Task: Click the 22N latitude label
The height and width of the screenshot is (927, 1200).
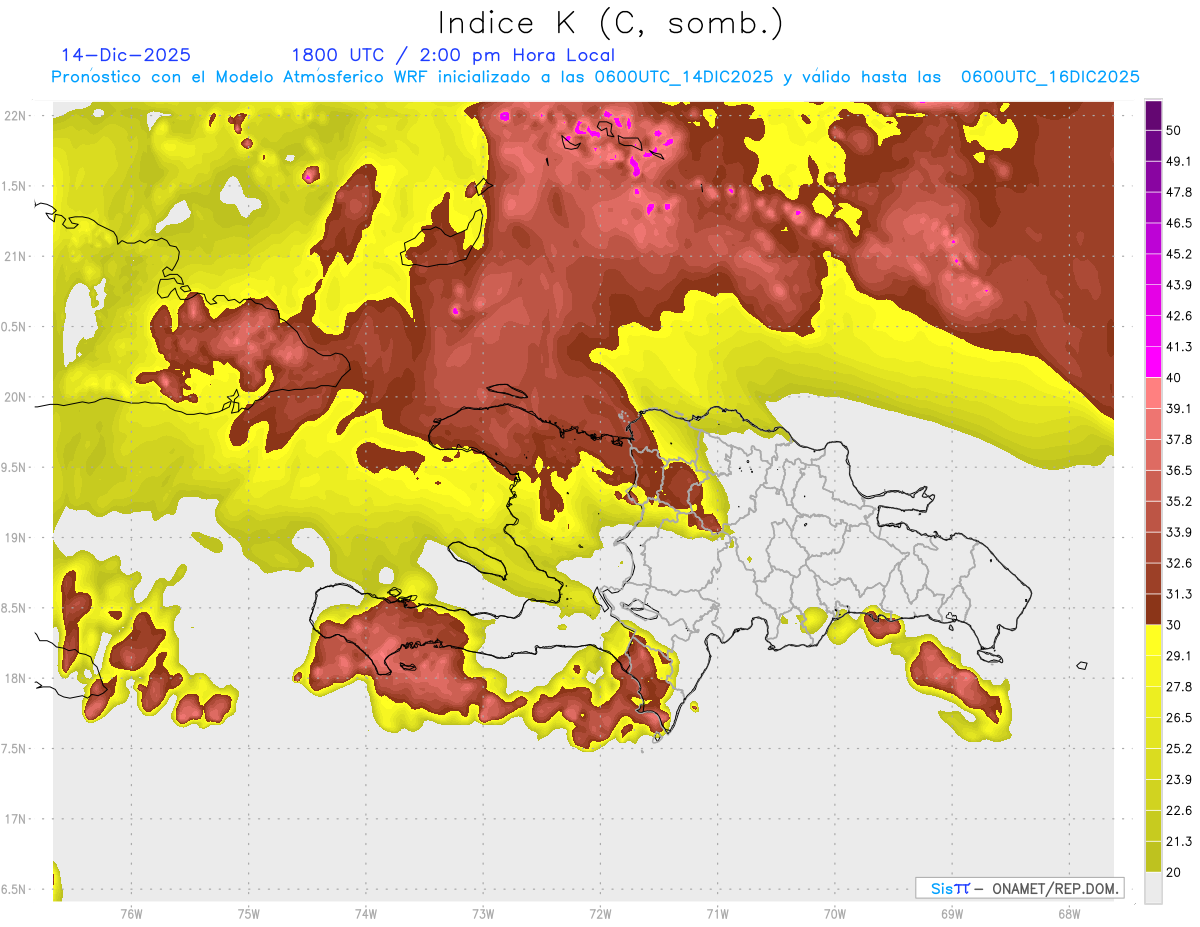Action: (16, 116)
